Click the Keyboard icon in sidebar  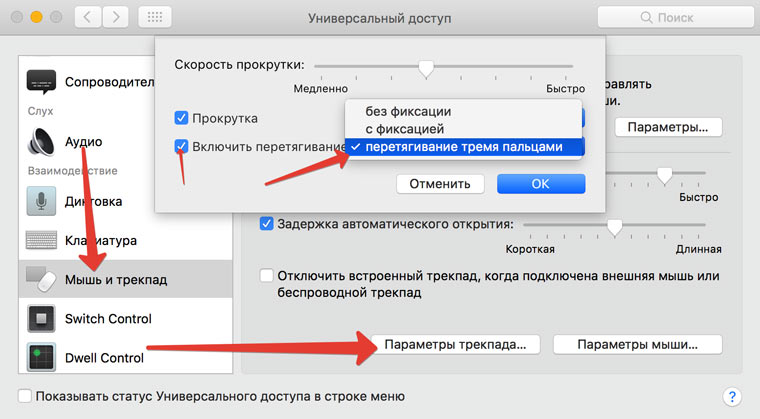[x=43, y=241]
